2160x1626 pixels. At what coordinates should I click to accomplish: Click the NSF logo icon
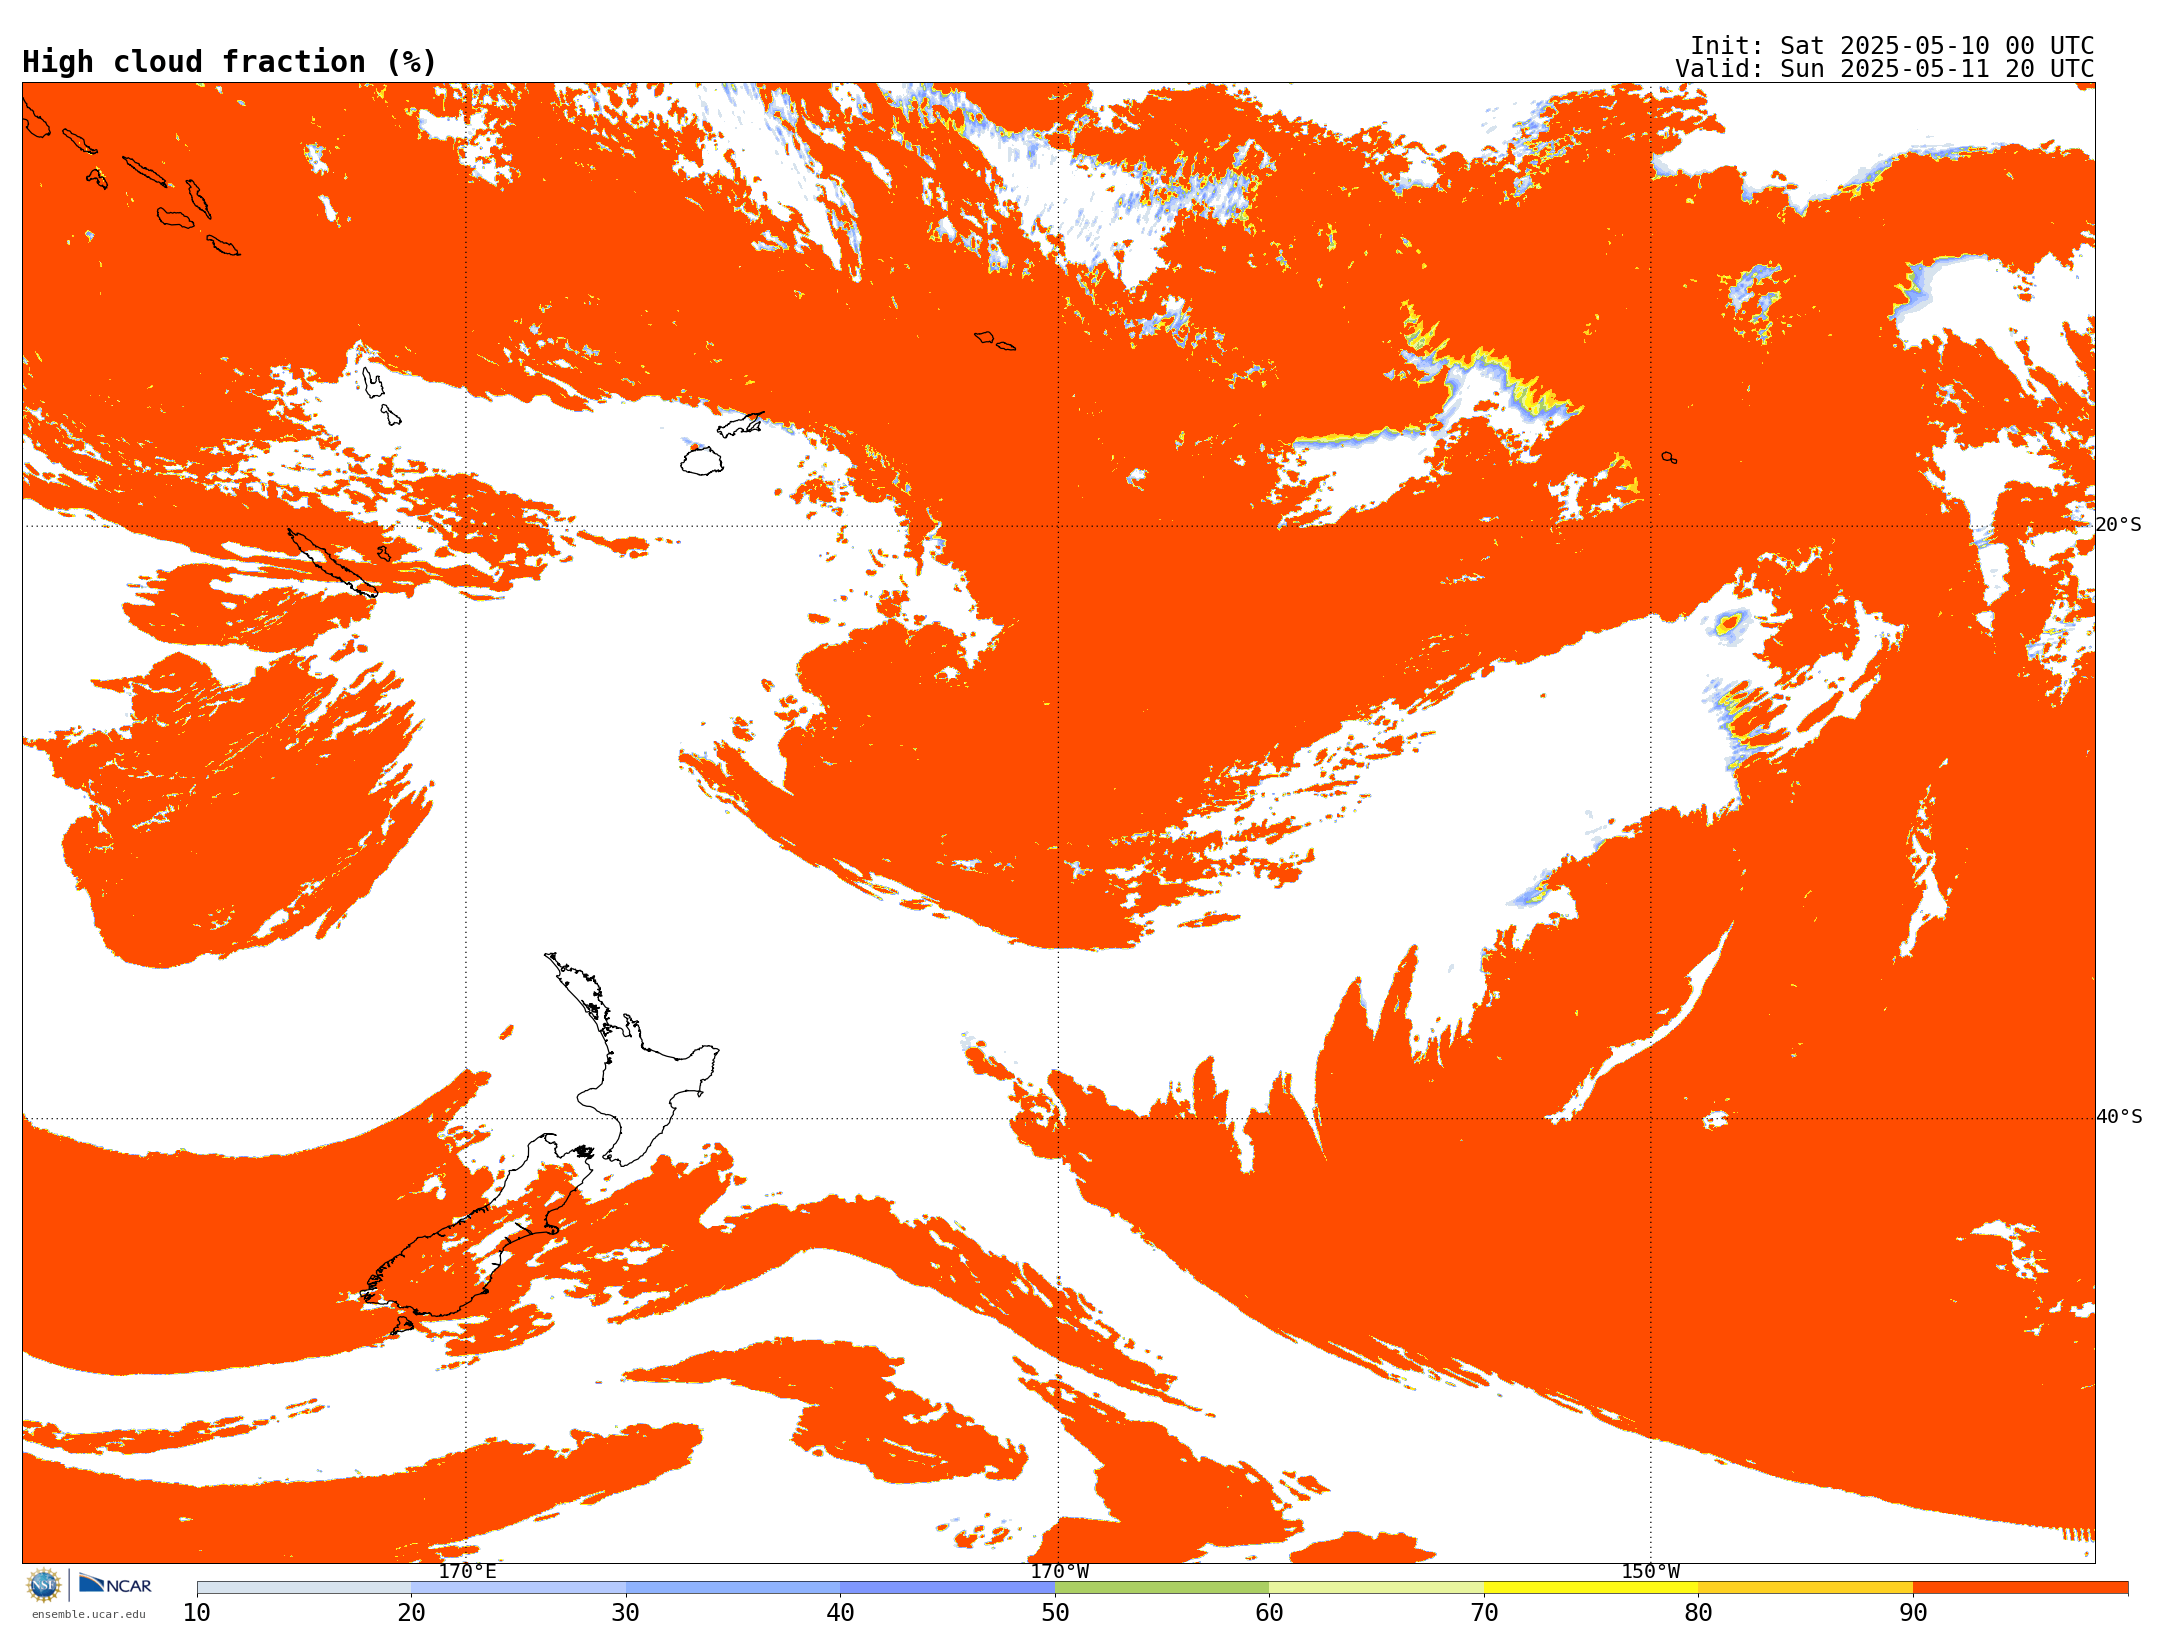pyautogui.click(x=44, y=1585)
